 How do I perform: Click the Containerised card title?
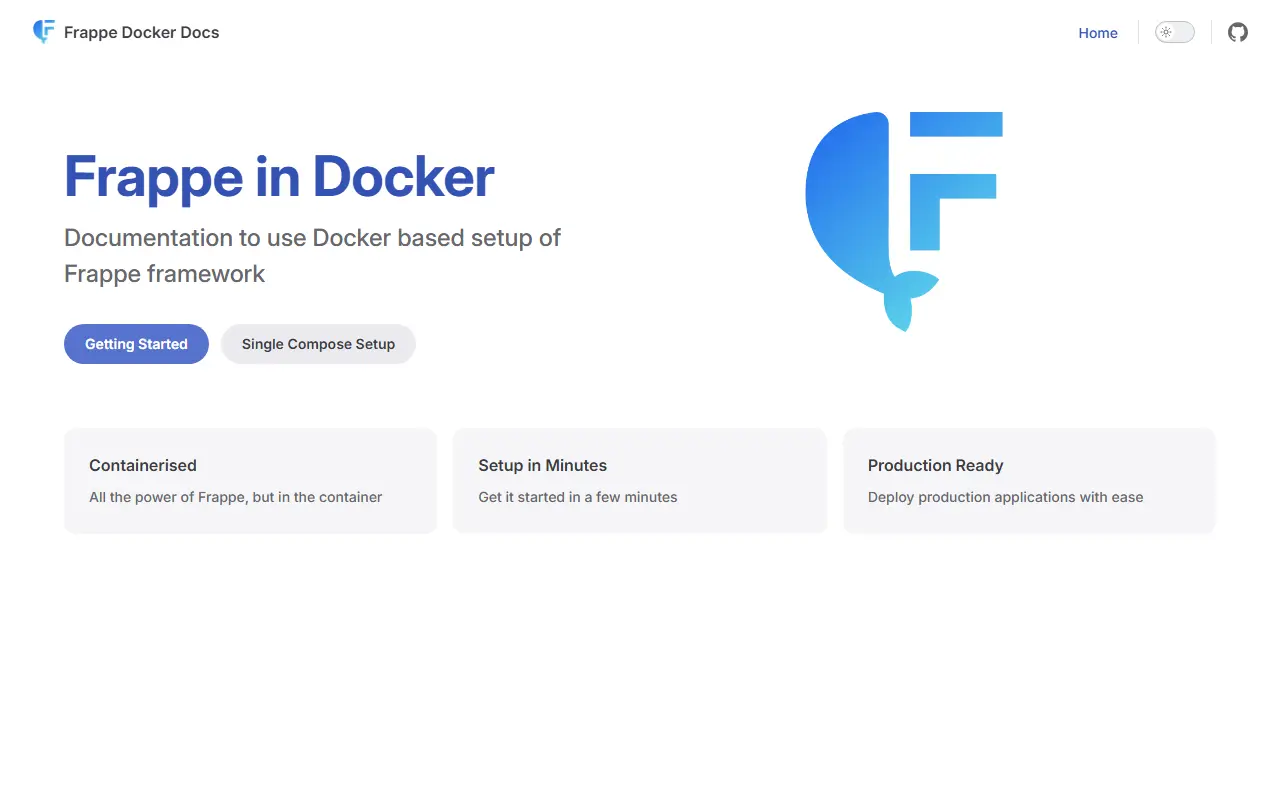143,465
